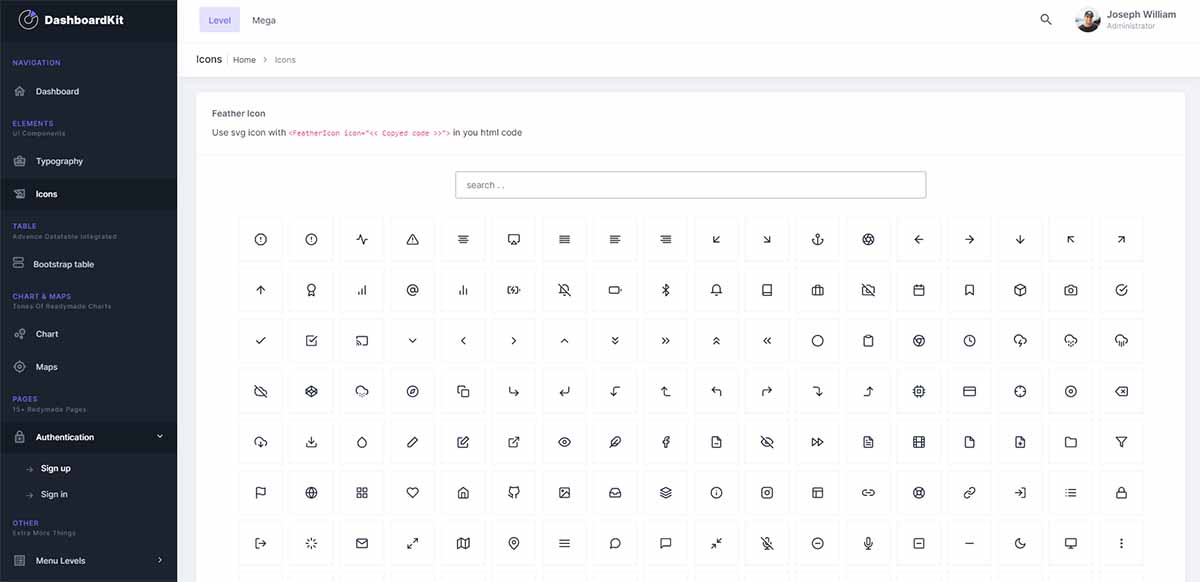Switch to the Mega tab
This screenshot has height=582, width=1200.
pyautogui.click(x=263, y=19)
